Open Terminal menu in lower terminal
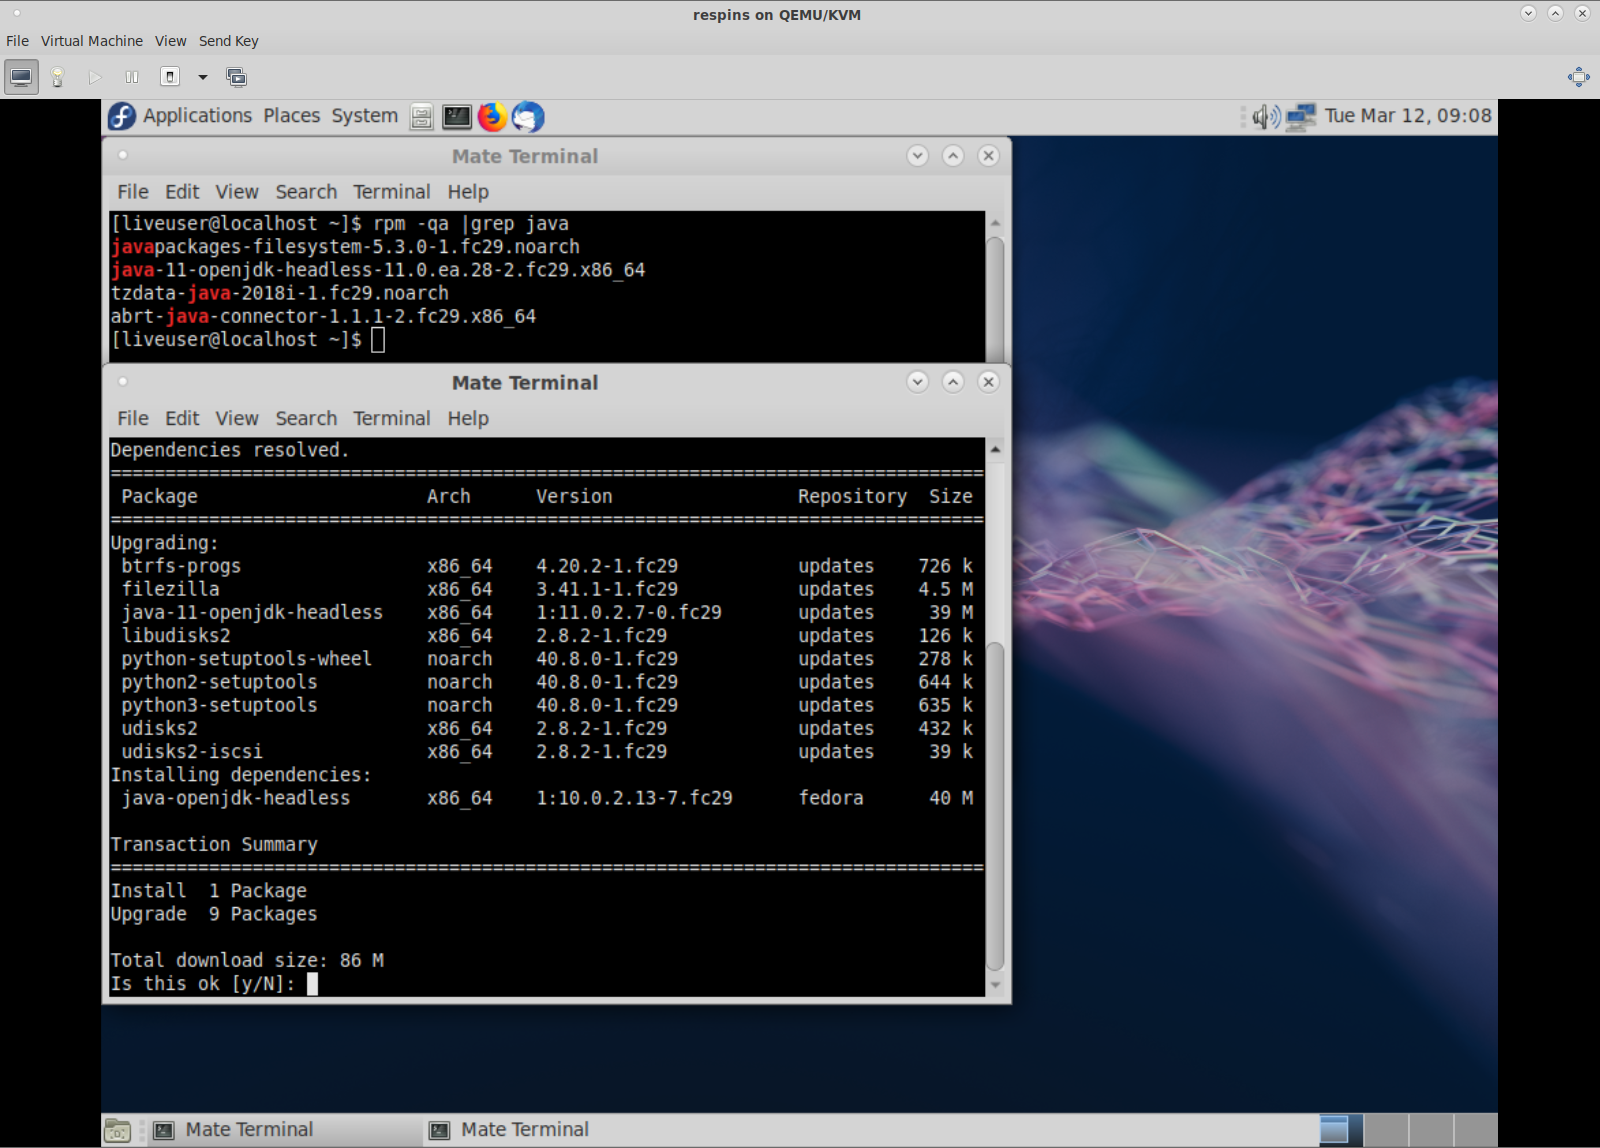 tap(392, 419)
